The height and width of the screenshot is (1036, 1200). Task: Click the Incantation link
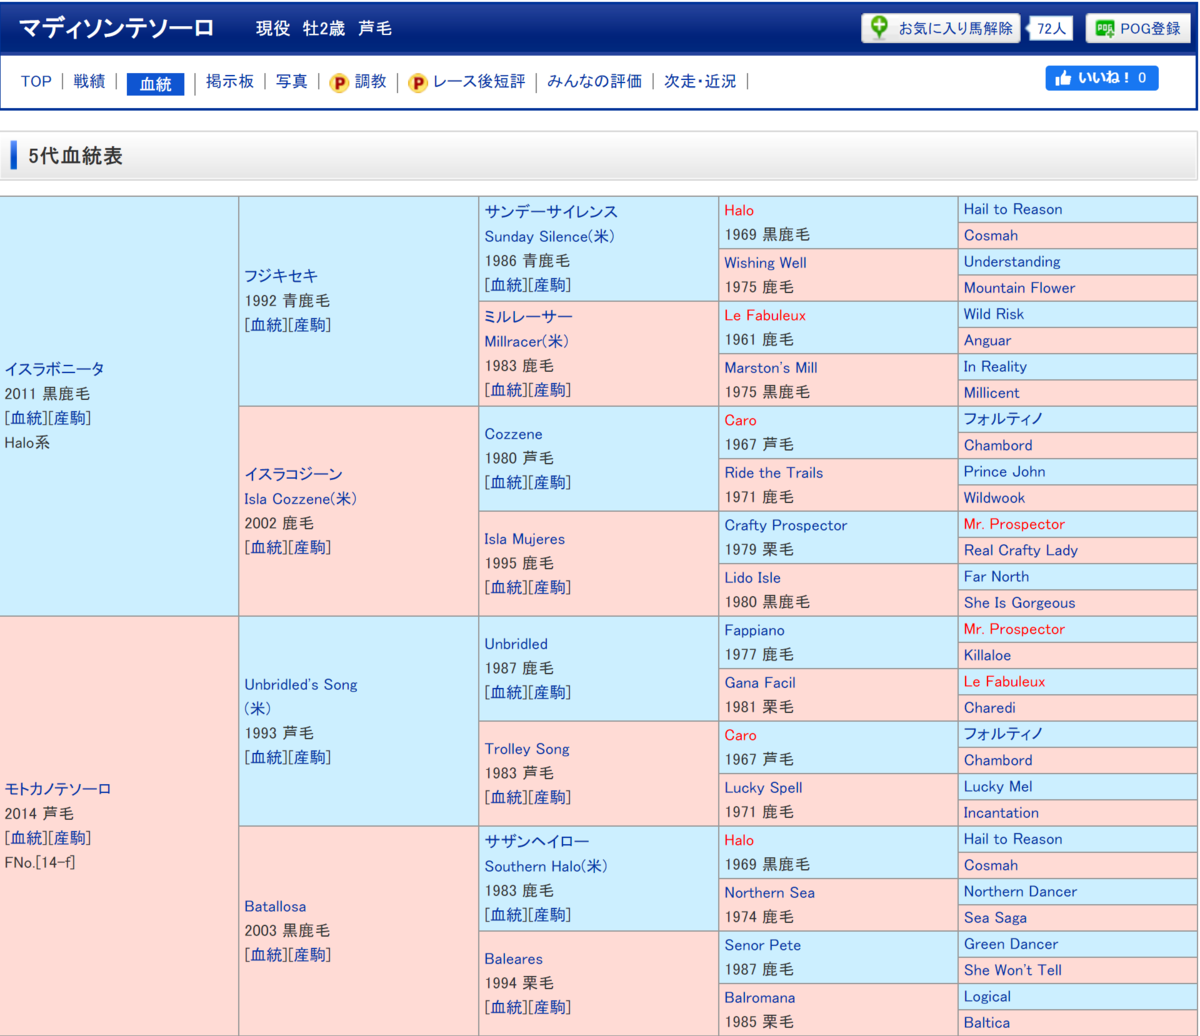(1001, 813)
